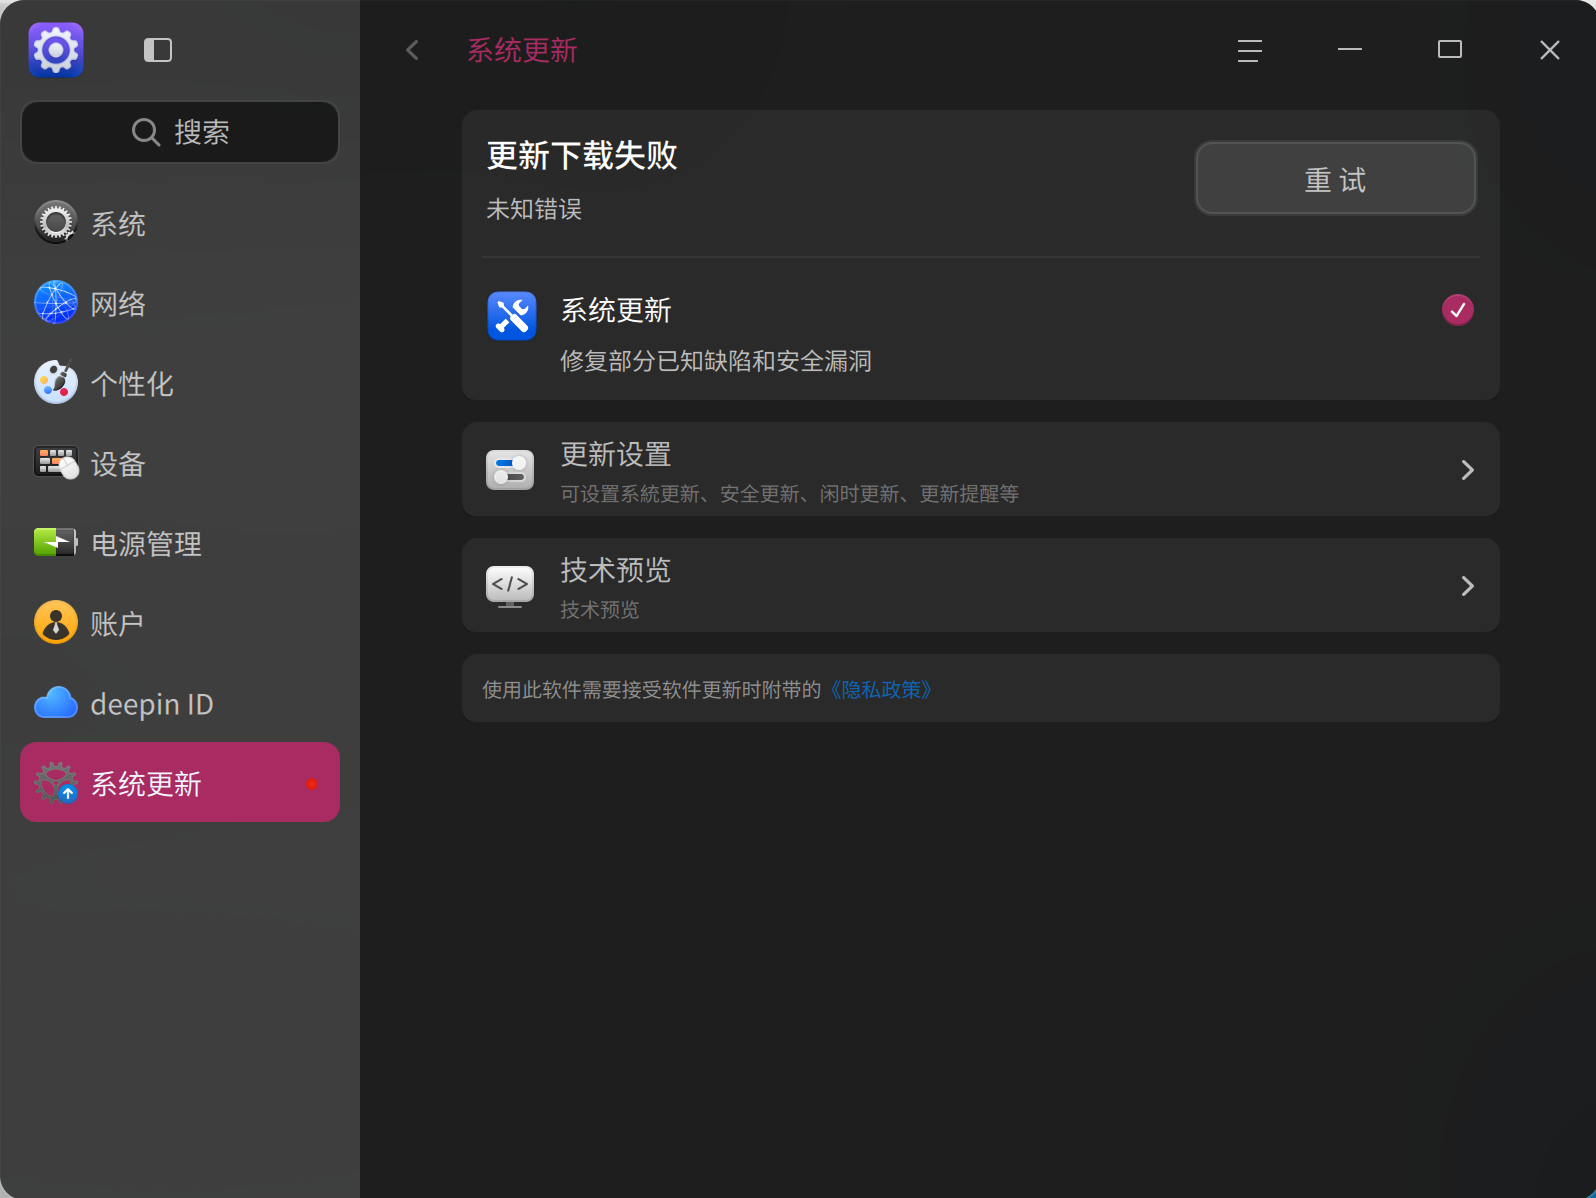Click the 技术预览 code icon
Image resolution: width=1596 pixels, height=1198 pixels.
(x=510, y=585)
